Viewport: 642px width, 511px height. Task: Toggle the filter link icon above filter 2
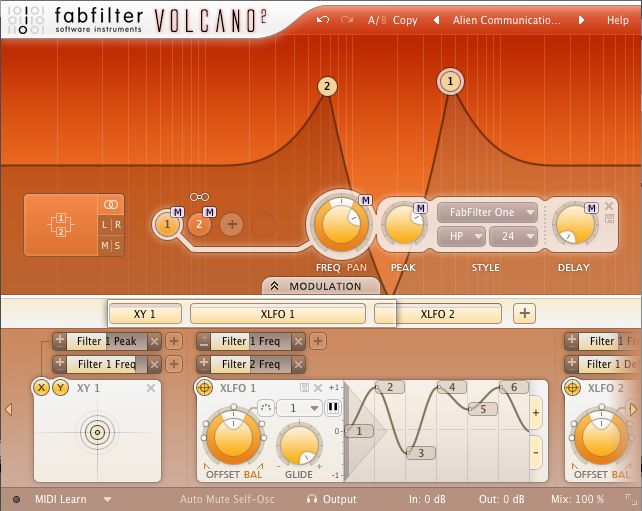[199, 197]
